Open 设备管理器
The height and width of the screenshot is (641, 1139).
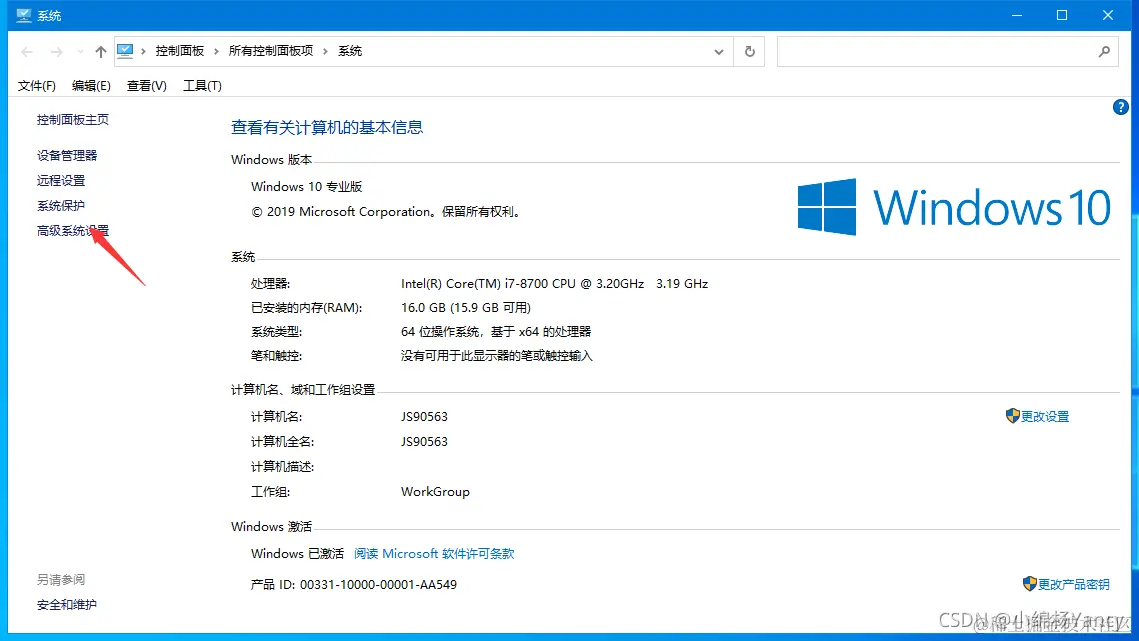(x=67, y=156)
